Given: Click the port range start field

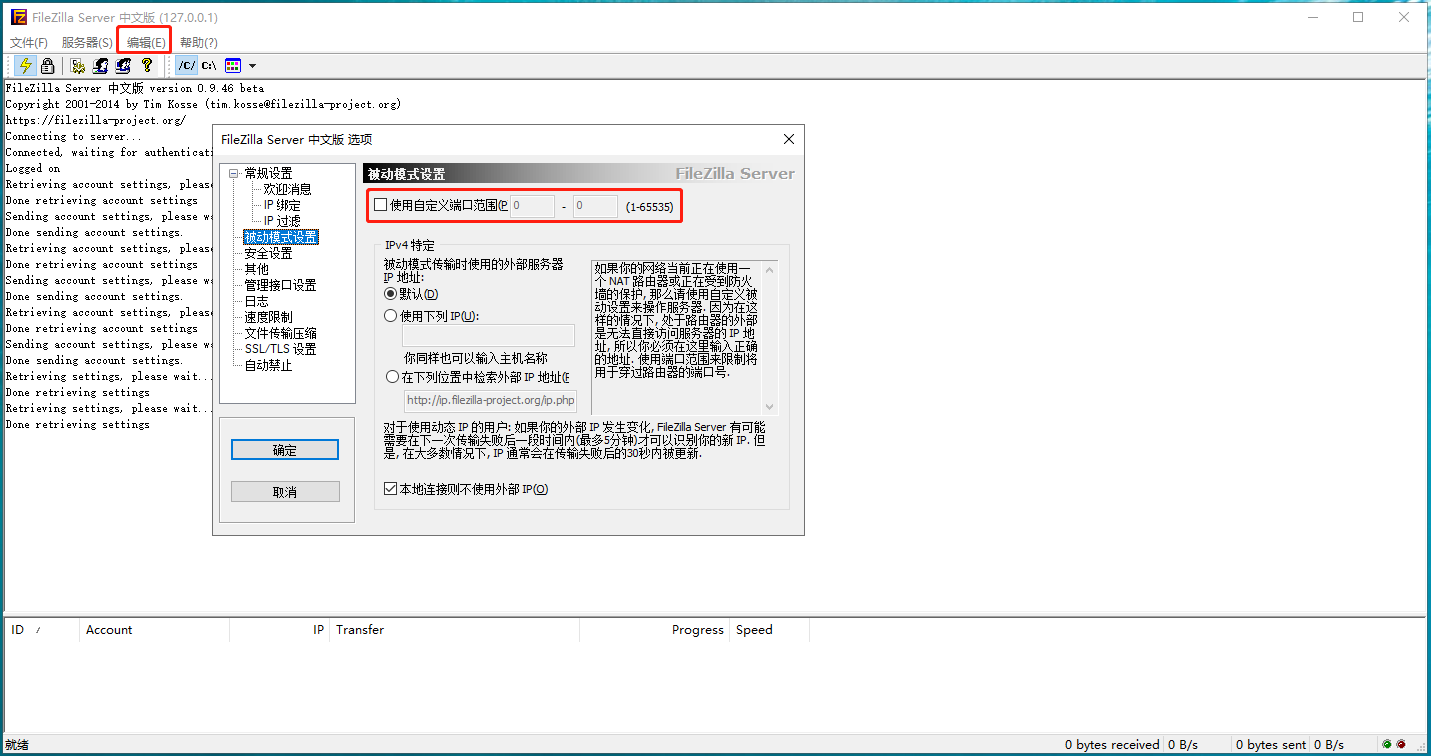Looking at the screenshot, I should tap(532, 206).
